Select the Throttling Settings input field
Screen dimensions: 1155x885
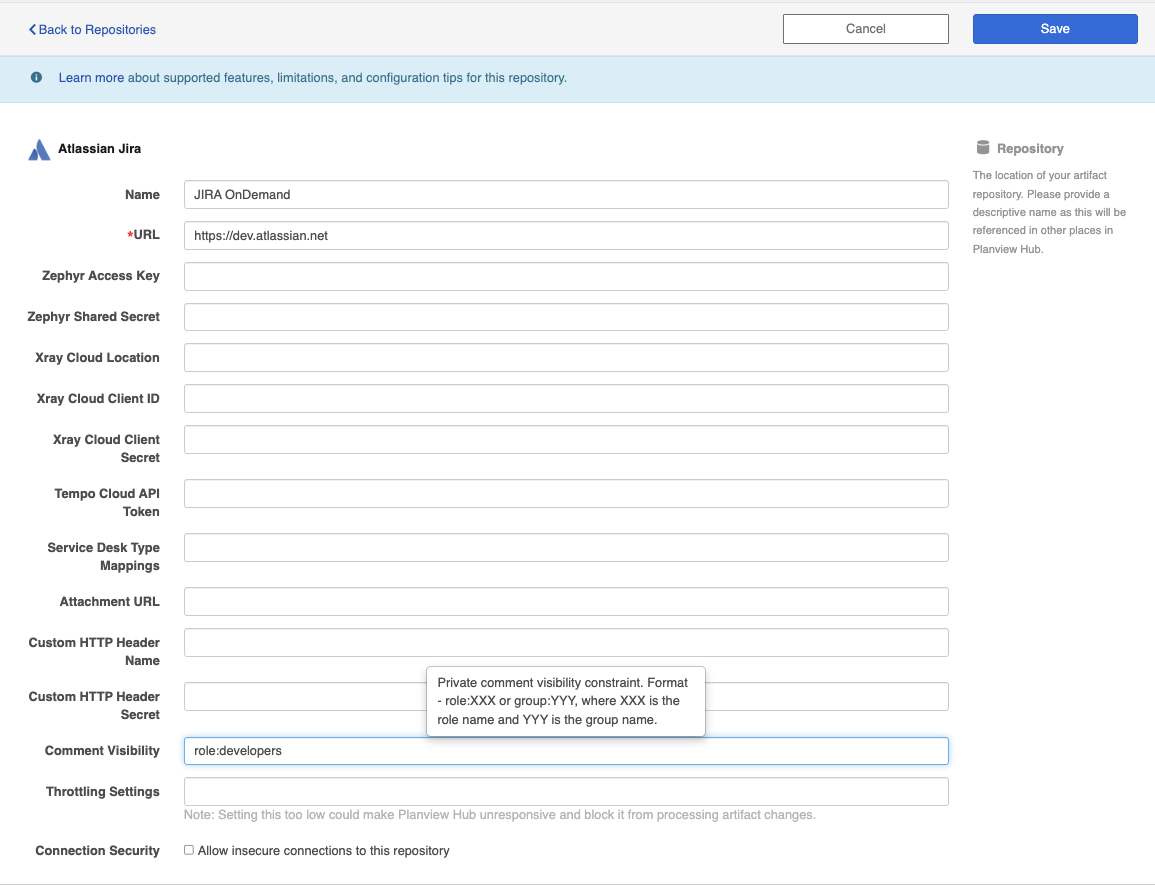click(566, 792)
